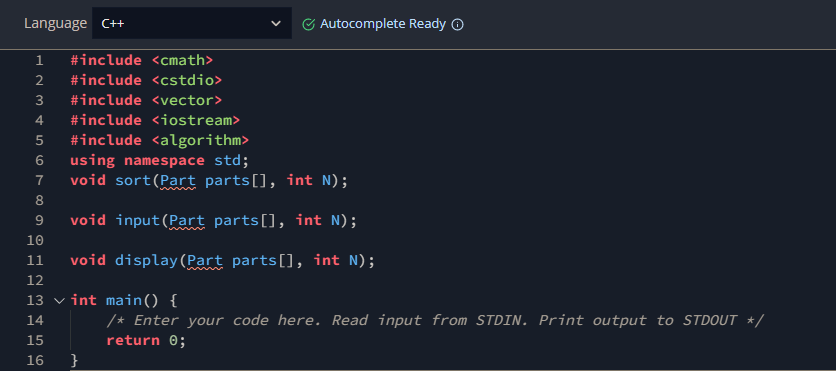Click the green Autocomplete Ready checkmark icon
Image resolution: width=836 pixels, height=371 pixels.
coord(308,25)
